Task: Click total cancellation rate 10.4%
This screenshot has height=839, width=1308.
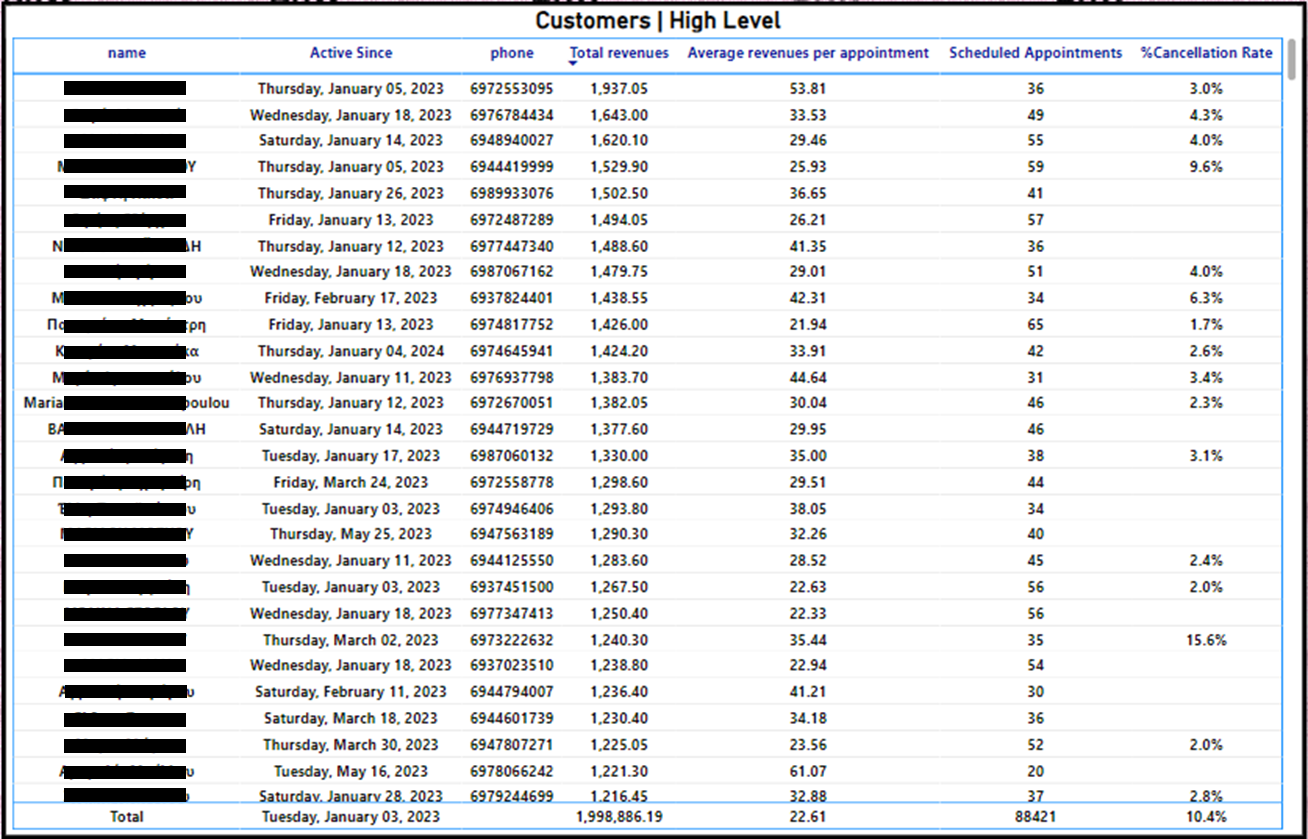Action: [x=1206, y=817]
